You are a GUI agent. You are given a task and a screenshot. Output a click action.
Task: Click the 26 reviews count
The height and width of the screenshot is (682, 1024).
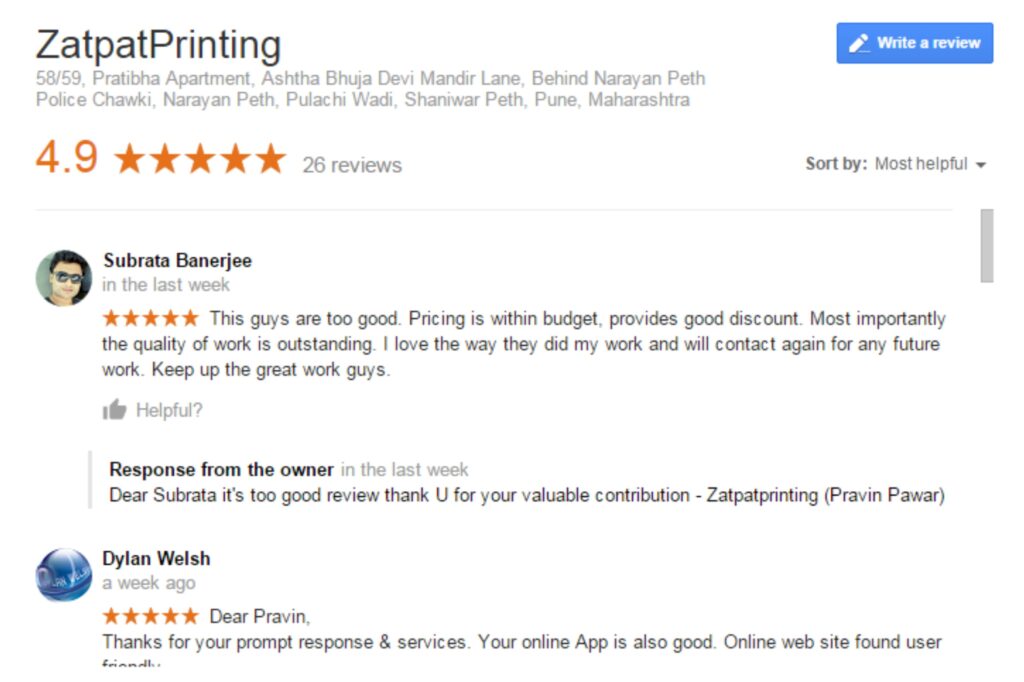coord(352,165)
